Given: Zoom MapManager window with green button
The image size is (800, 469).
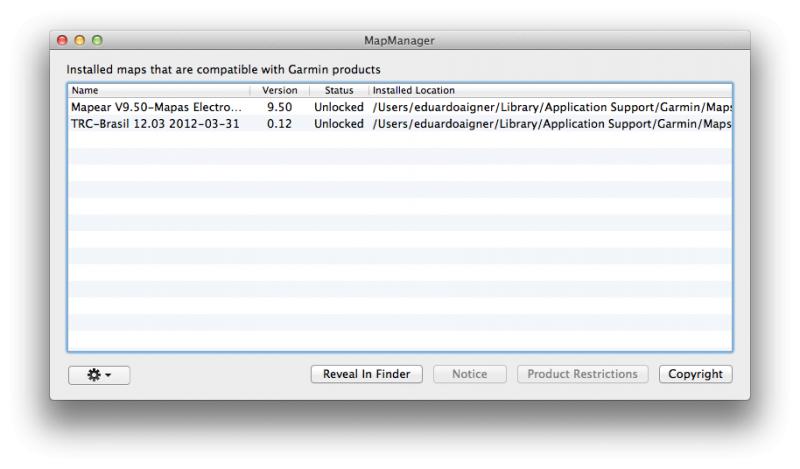Looking at the screenshot, I should (97, 40).
